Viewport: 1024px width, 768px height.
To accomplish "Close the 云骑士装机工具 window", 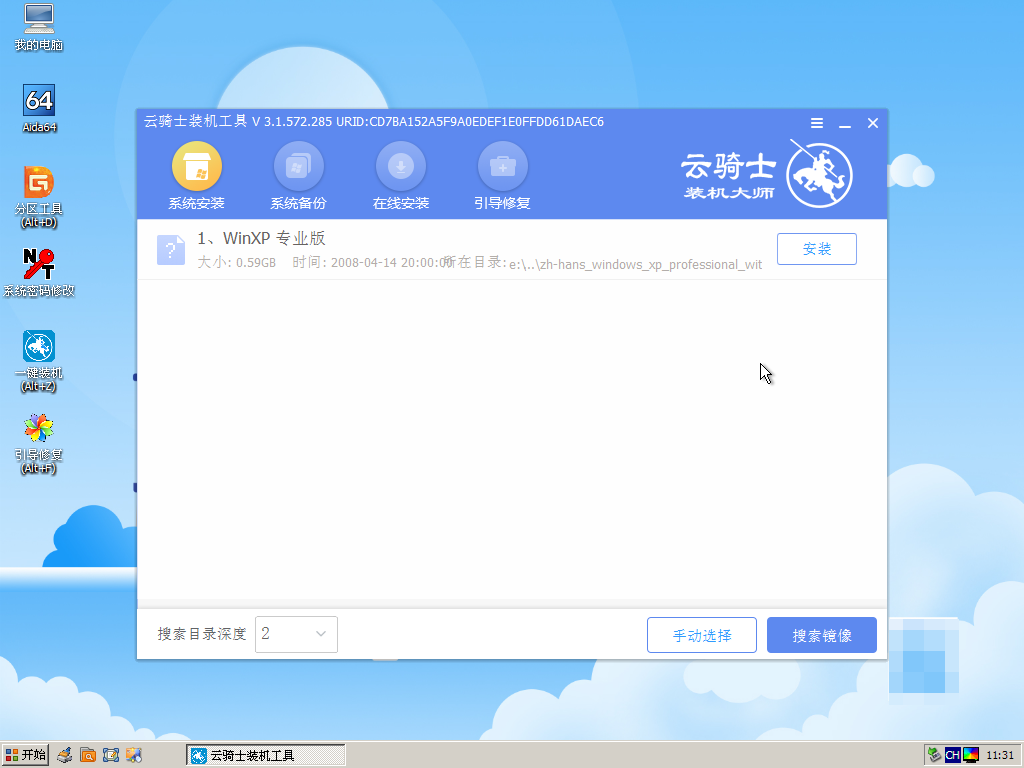I will click(x=872, y=123).
